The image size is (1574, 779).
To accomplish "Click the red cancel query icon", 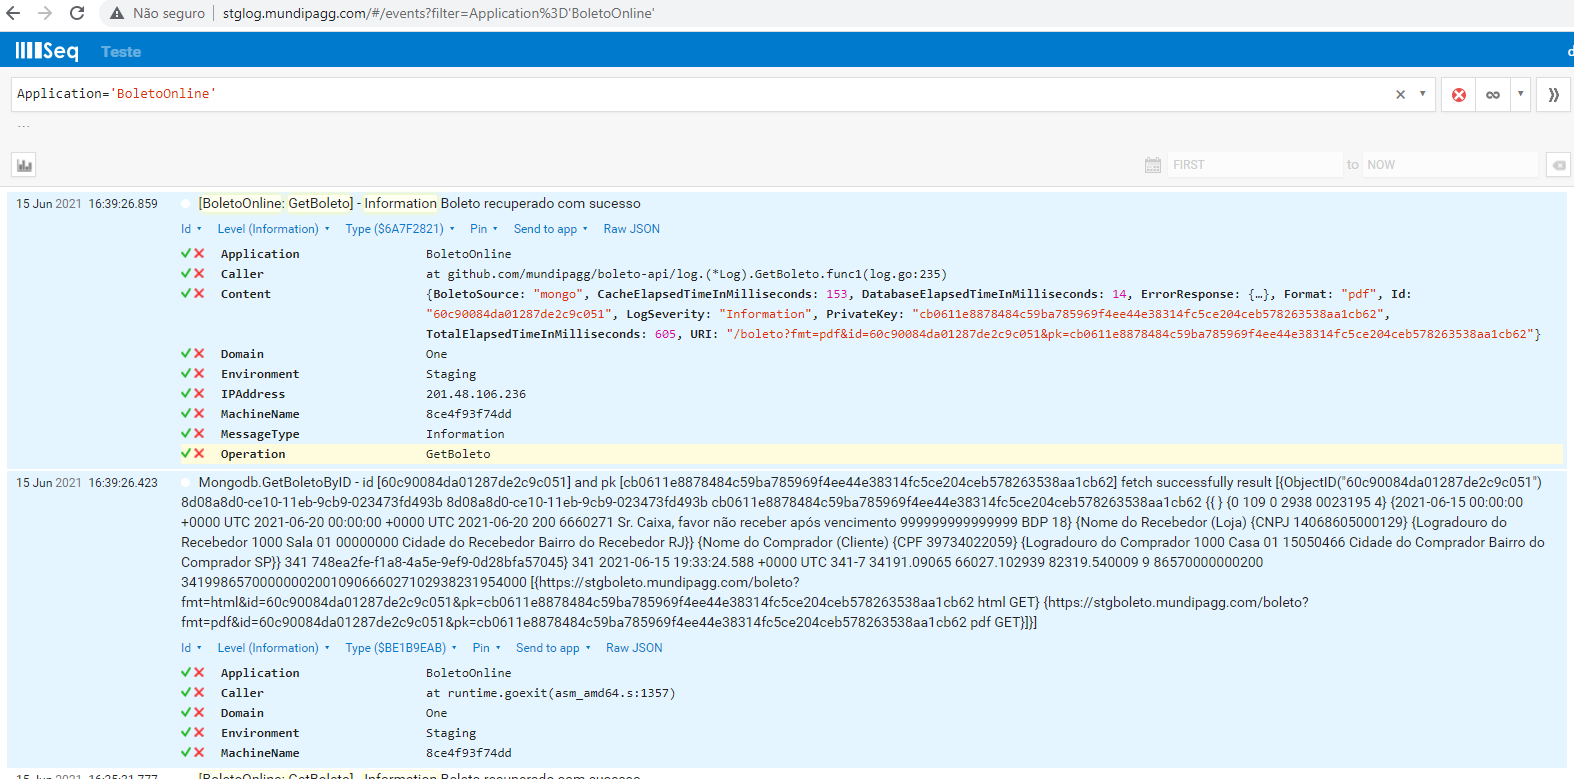I will (x=1459, y=95).
